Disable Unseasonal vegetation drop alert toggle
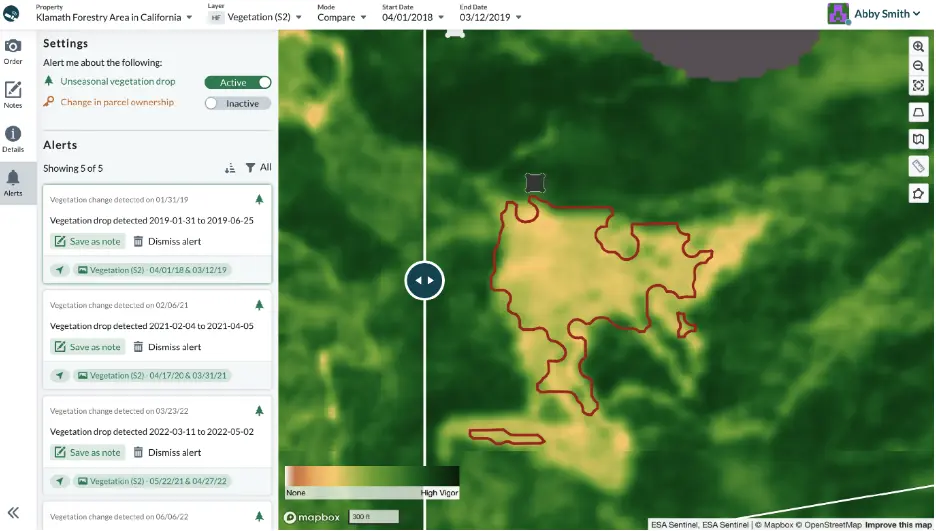Viewport: 936px width, 531px height. point(238,82)
